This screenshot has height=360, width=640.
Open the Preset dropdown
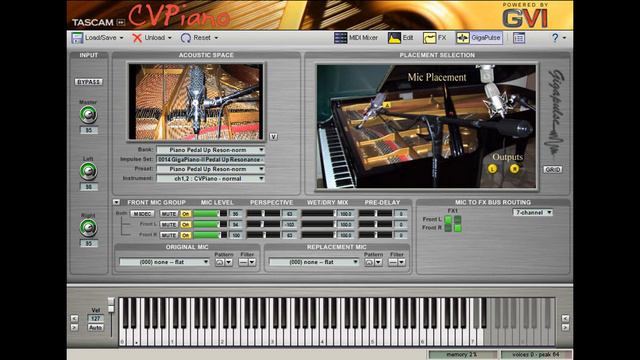(x=211, y=169)
